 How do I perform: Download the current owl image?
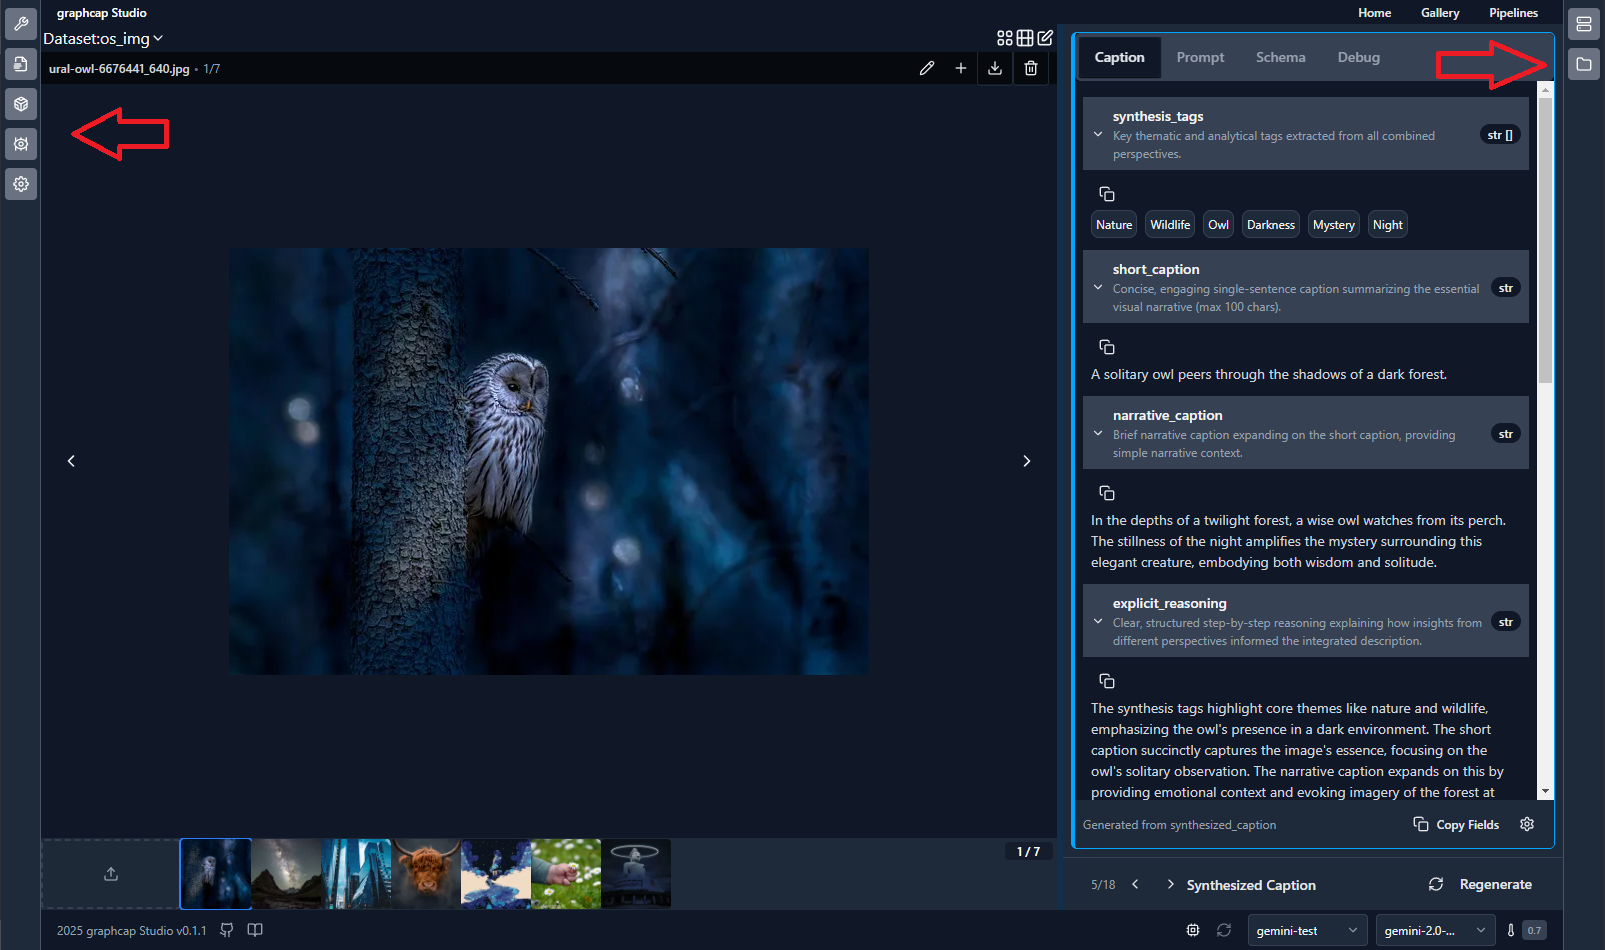click(994, 68)
